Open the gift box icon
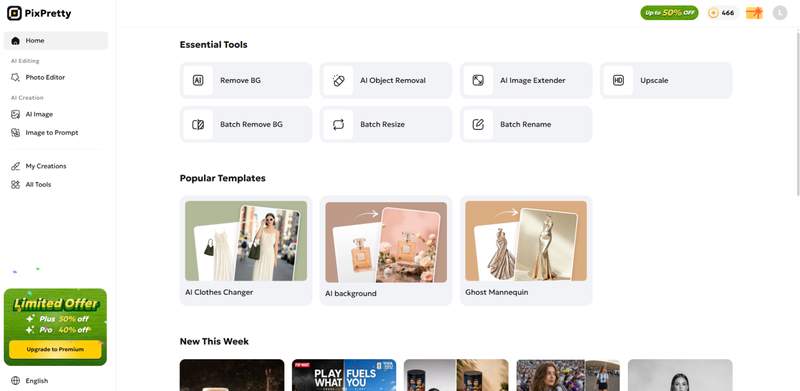Image resolution: width=800 pixels, height=391 pixels. point(754,13)
